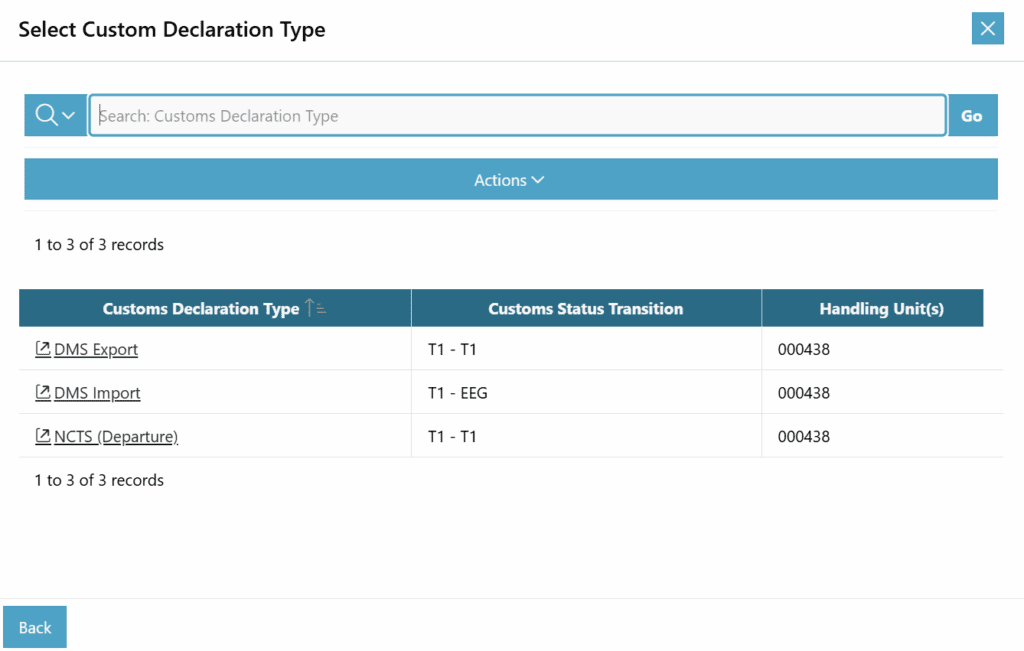1024x651 pixels.
Task: Click handling unit 000438 in DMS Export row
Action: click(x=804, y=350)
